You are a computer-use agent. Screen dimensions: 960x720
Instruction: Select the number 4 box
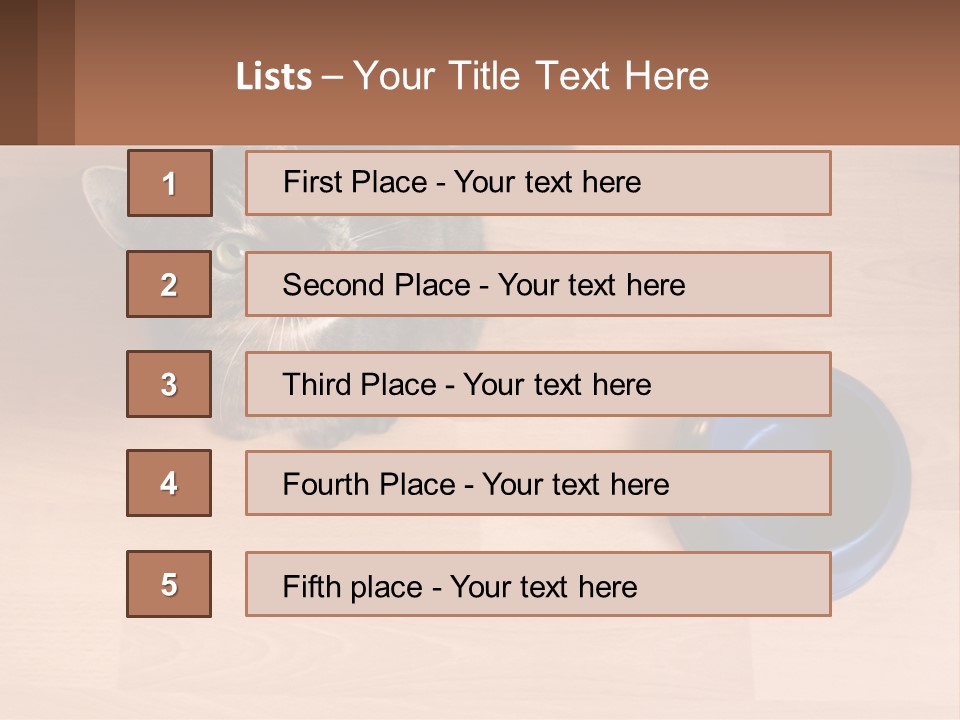(169, 483)
